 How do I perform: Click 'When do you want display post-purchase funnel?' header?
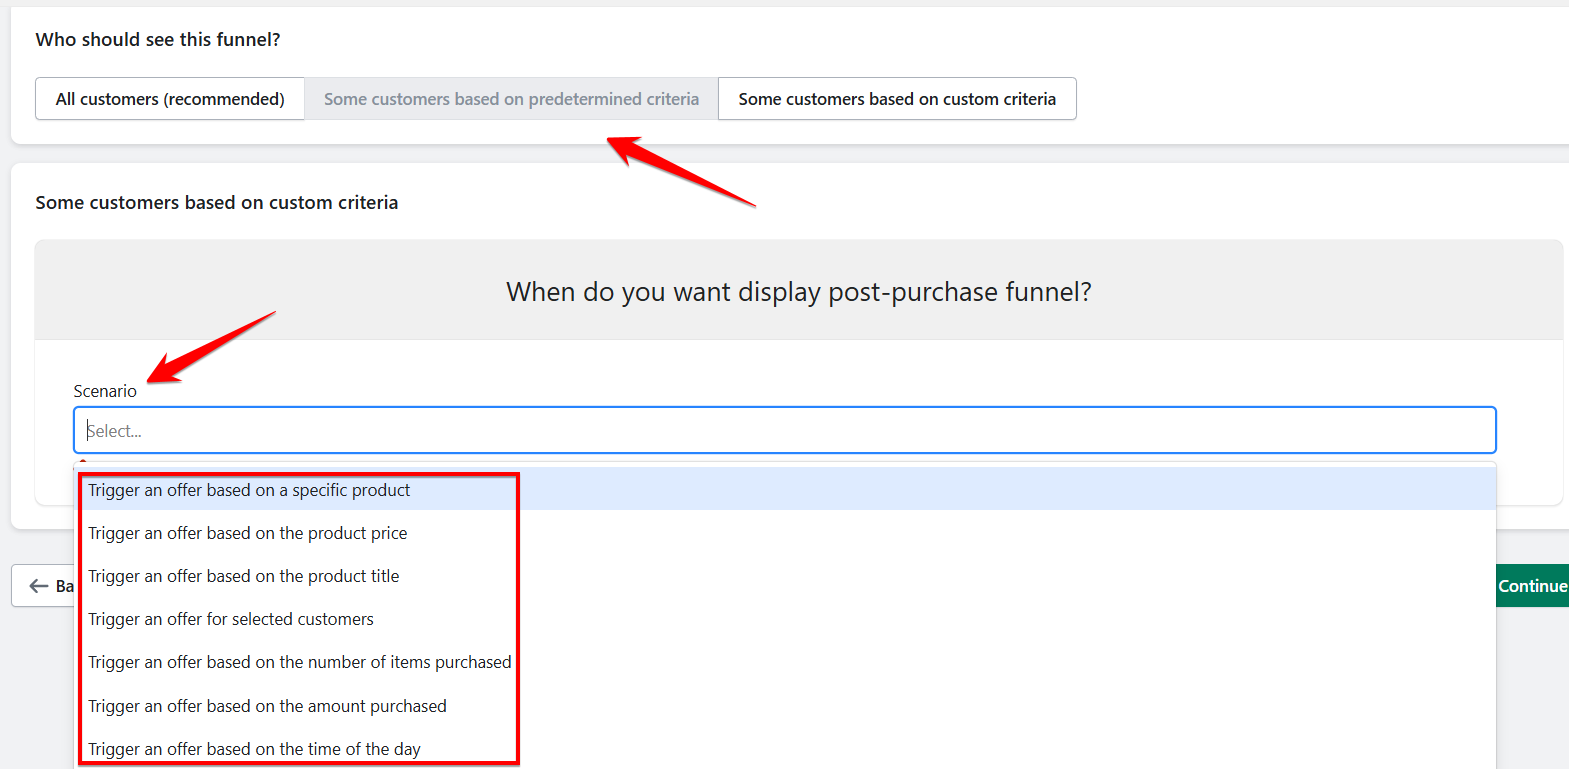coord(798,292)
